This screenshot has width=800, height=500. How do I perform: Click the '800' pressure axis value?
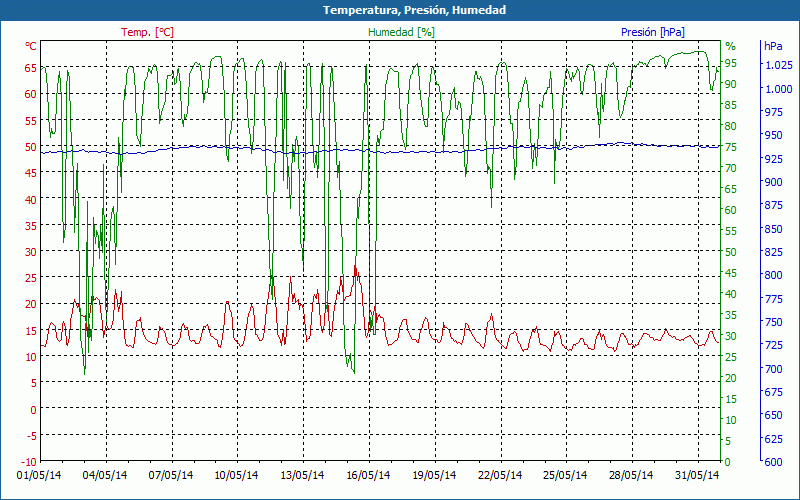pos(773,275)
